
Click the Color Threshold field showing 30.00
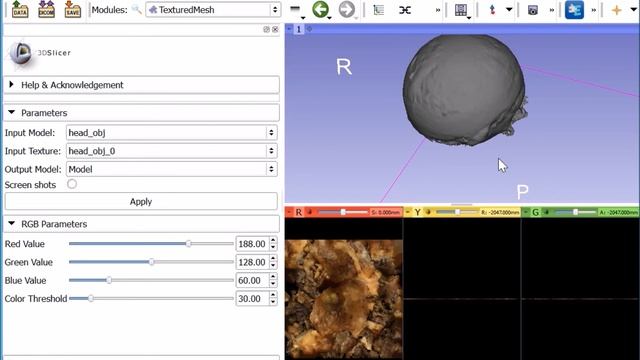coord(252,298)
